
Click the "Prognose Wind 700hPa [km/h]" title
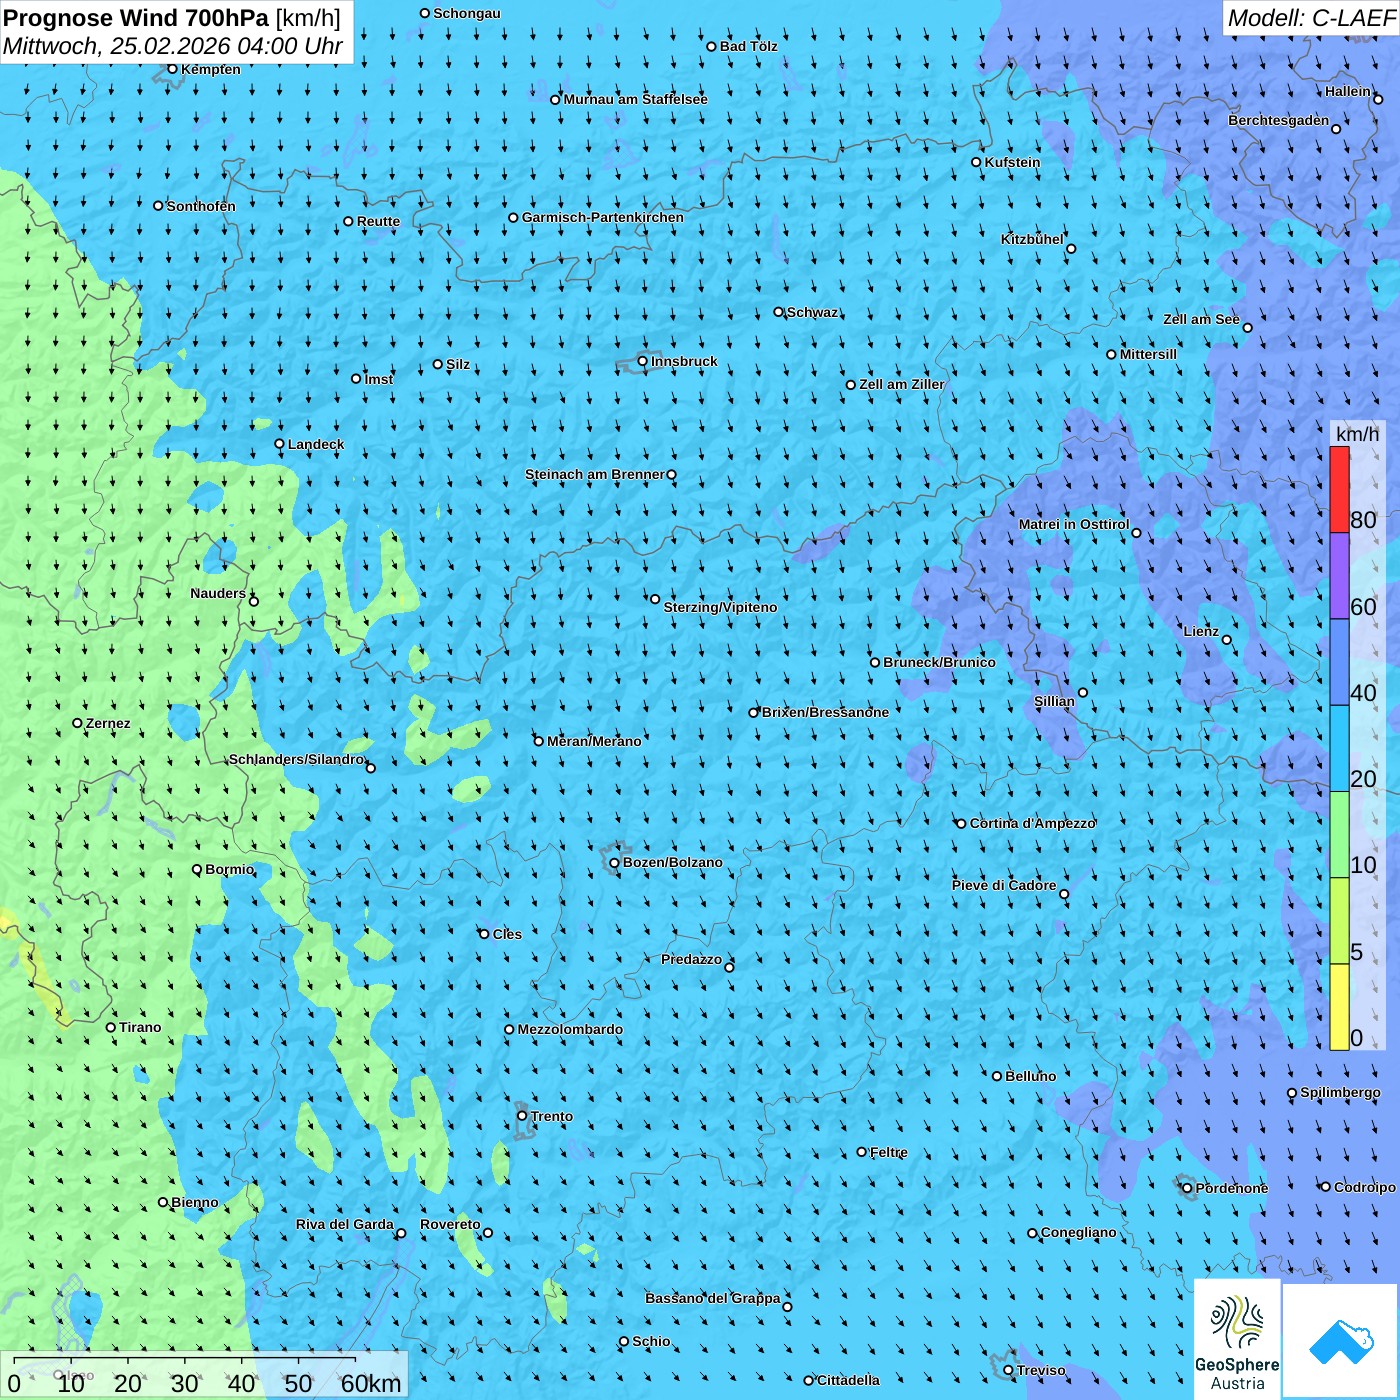point(172,18)
